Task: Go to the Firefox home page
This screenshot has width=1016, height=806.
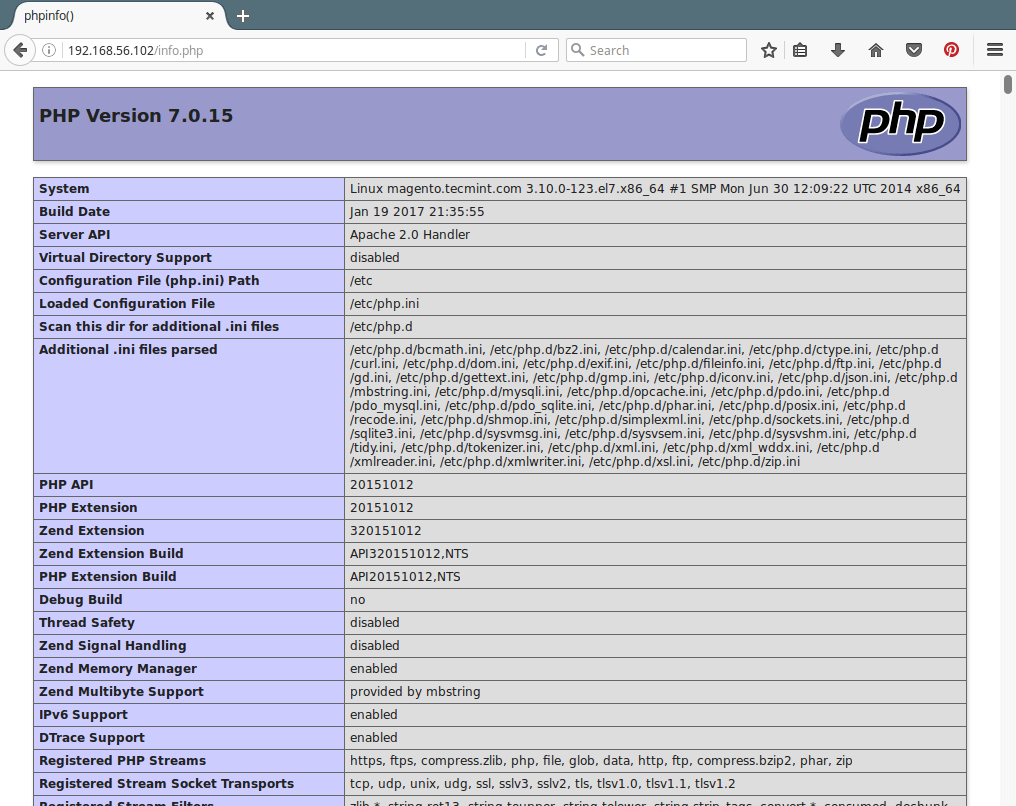Action: point(876,50)
